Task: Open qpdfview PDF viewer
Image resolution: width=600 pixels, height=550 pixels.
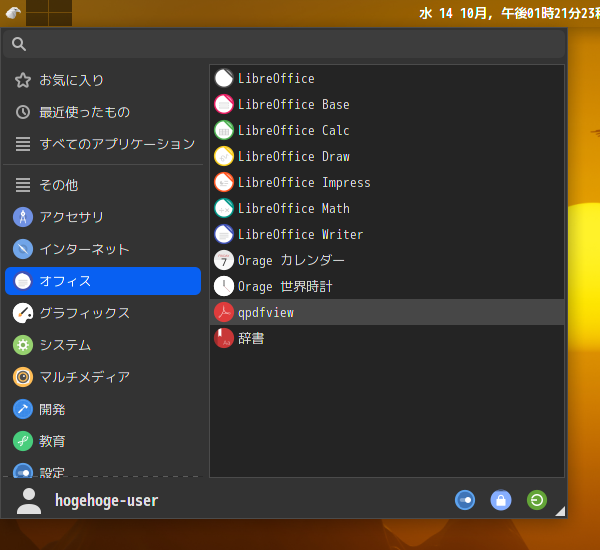Action: point(387,313)
